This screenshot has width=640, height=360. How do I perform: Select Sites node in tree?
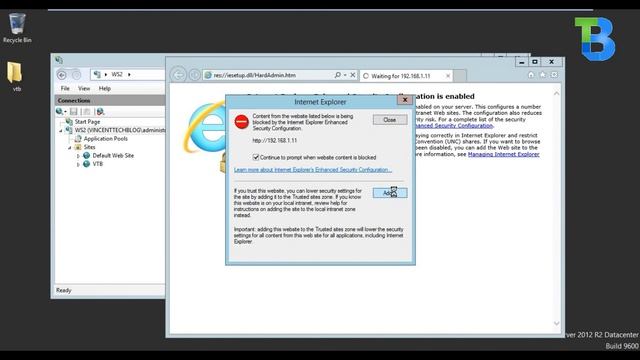click(x=89, y=147)
